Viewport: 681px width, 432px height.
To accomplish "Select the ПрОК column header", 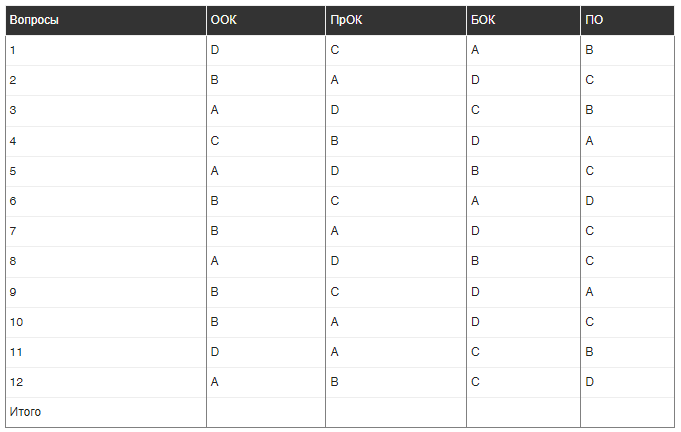I will click(x=344, y=20).
